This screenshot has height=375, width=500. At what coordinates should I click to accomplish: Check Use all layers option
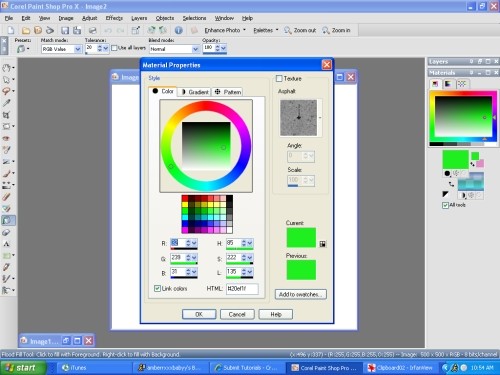[x=114, y=48]
